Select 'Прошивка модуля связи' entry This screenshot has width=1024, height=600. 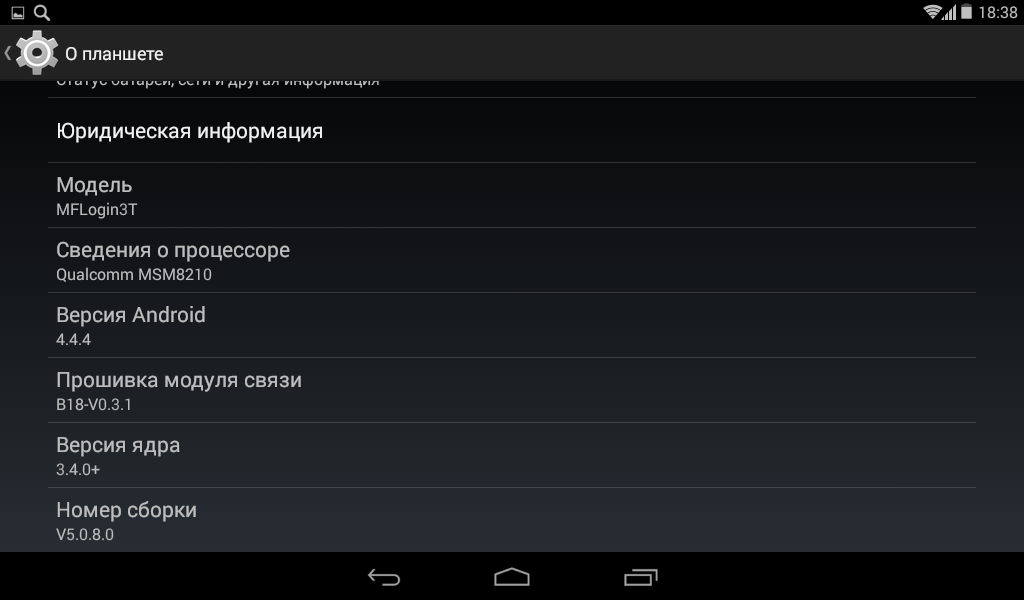click(512, 390)
